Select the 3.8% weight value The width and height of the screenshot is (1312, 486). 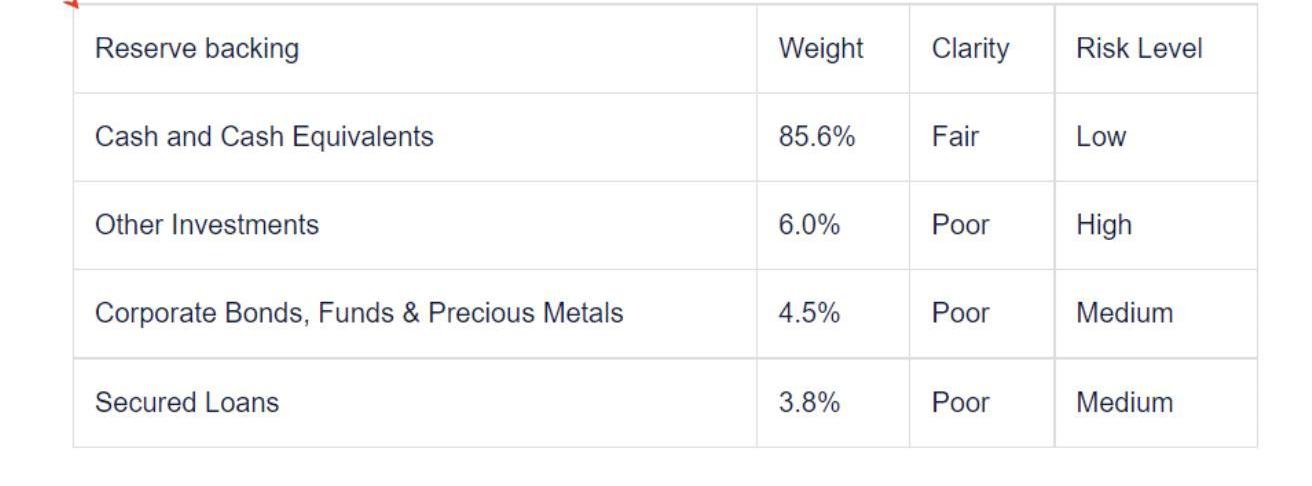809,403
